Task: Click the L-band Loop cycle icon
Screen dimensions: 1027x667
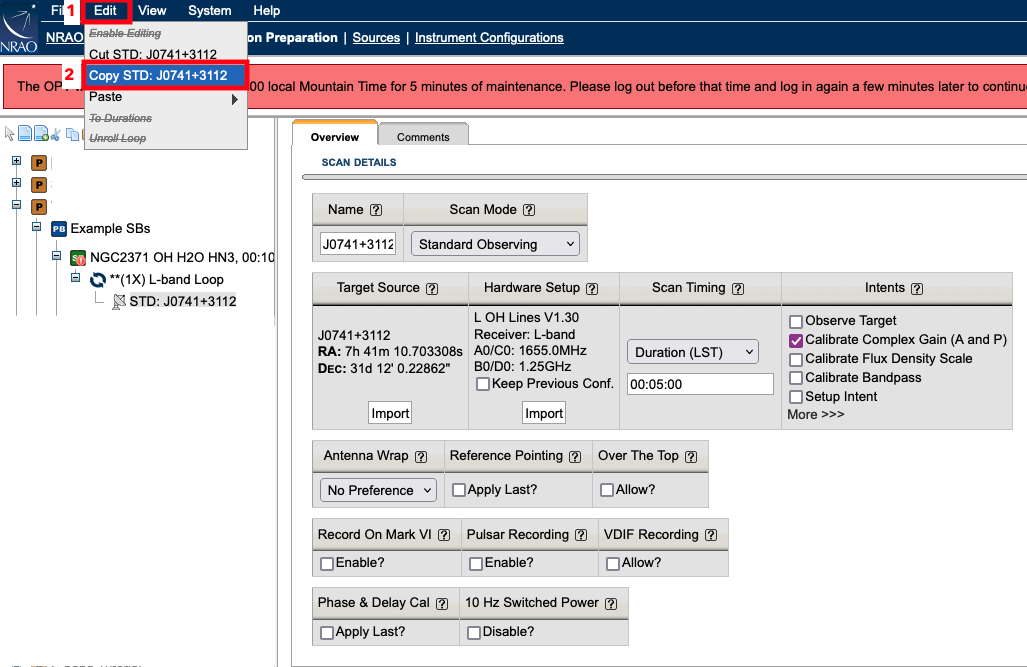Action: [98, 280]
